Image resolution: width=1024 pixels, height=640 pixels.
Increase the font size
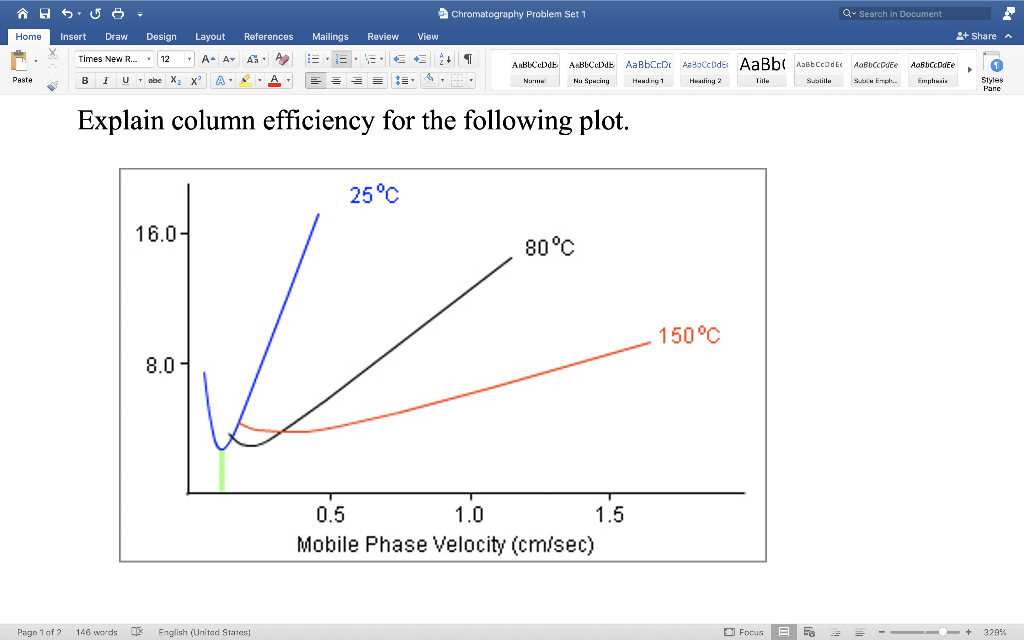click(208, 59)
